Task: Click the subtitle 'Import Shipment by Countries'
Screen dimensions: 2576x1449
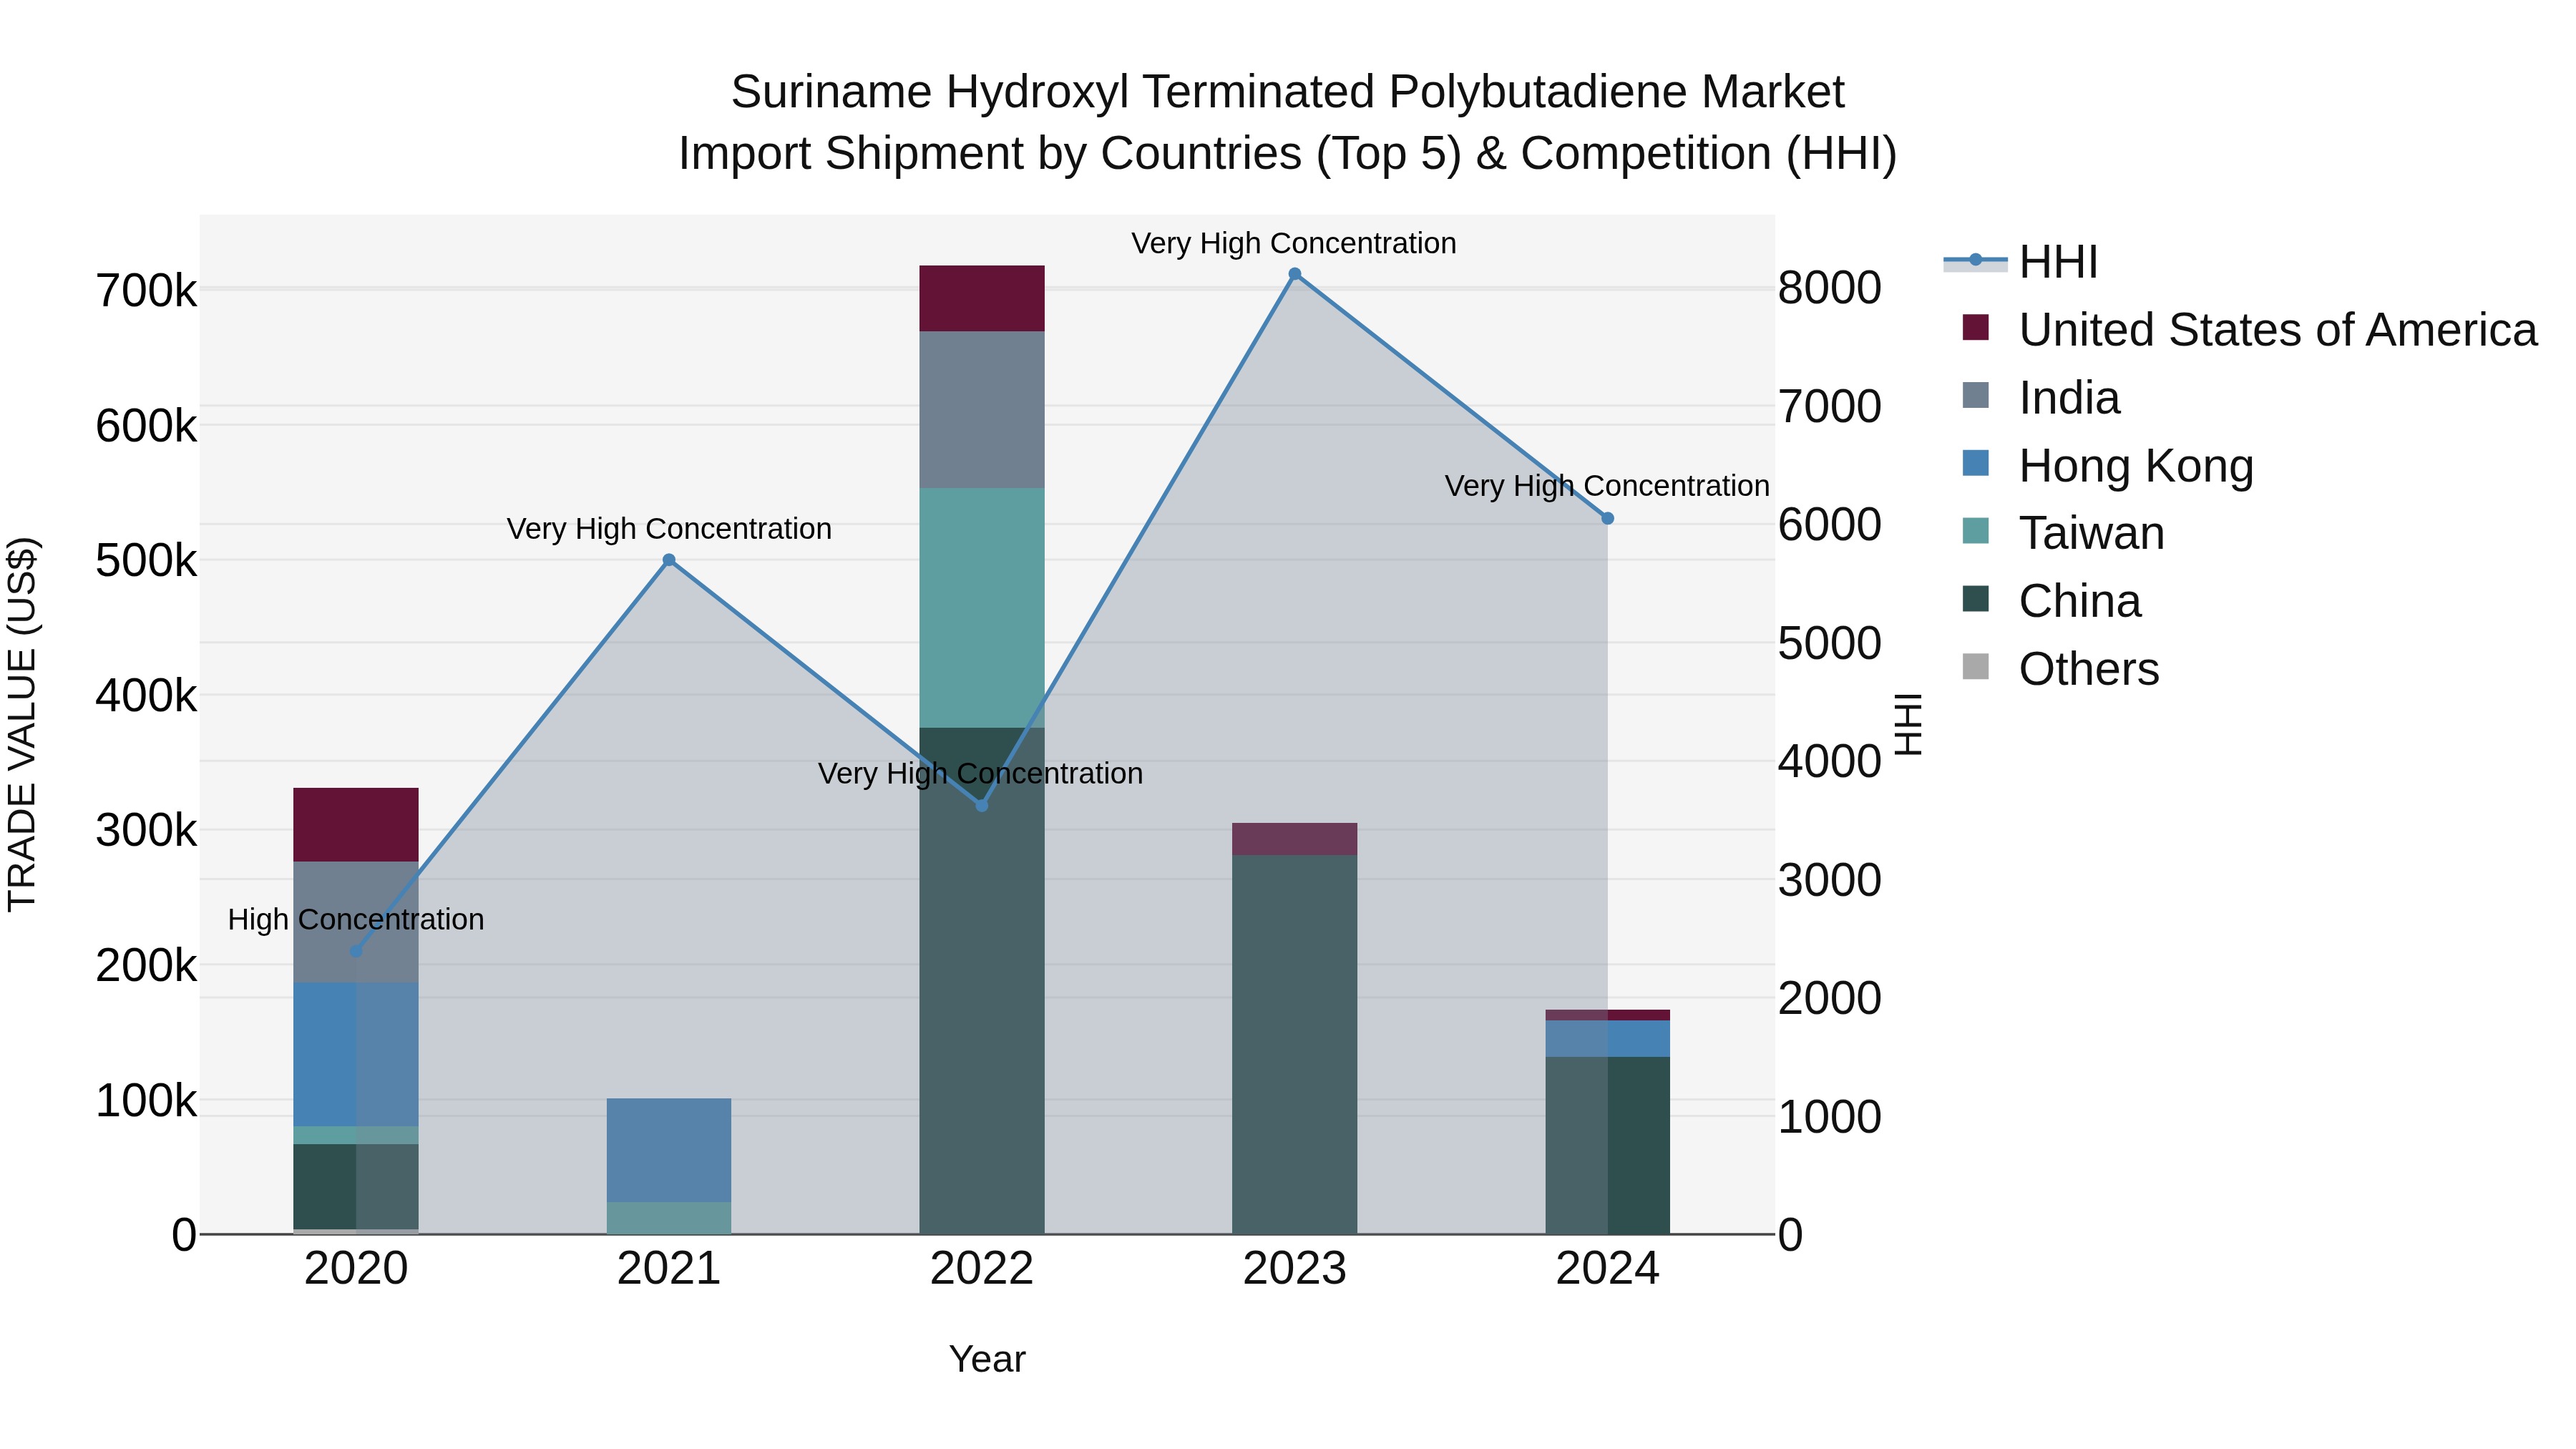Action: (x=989, y=154)
